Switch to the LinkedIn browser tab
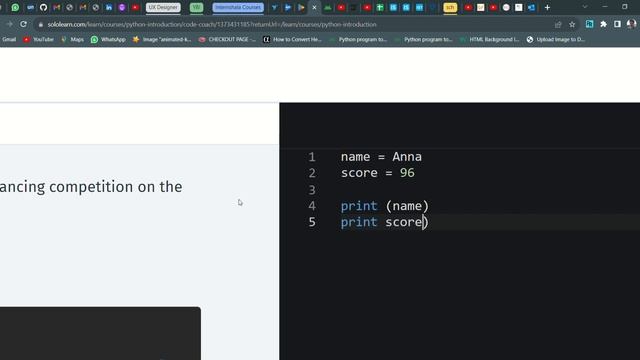This screenshot has width=640, height=360. [x=109, y=7]
